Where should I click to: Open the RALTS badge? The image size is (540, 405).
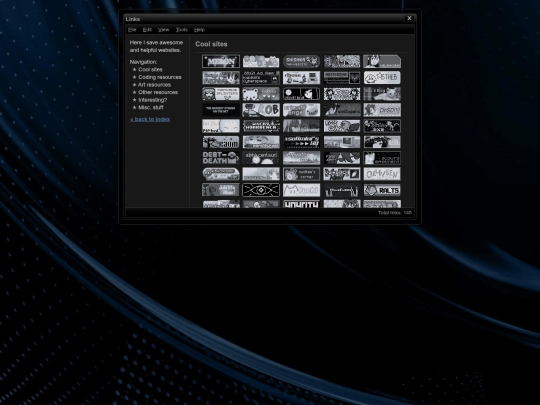pyautogui.click(x=382, y=190)
